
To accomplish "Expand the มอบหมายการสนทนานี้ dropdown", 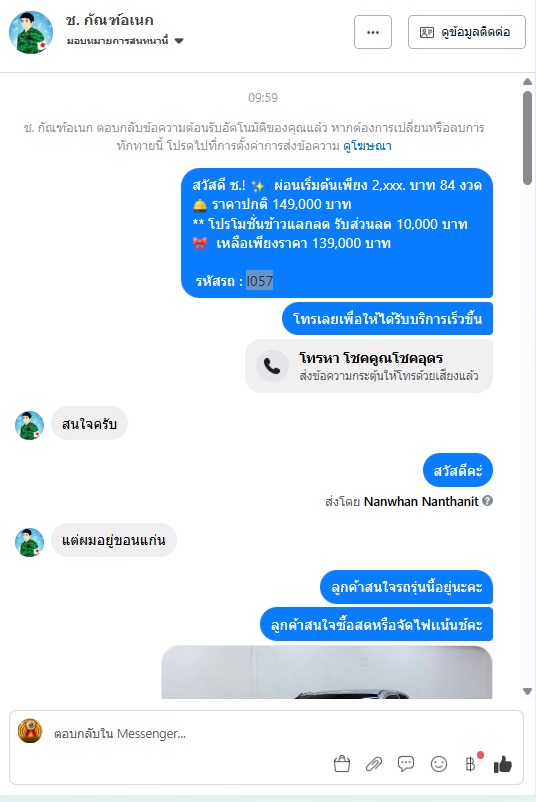I will pyautogui.click(x=178, y=41).
